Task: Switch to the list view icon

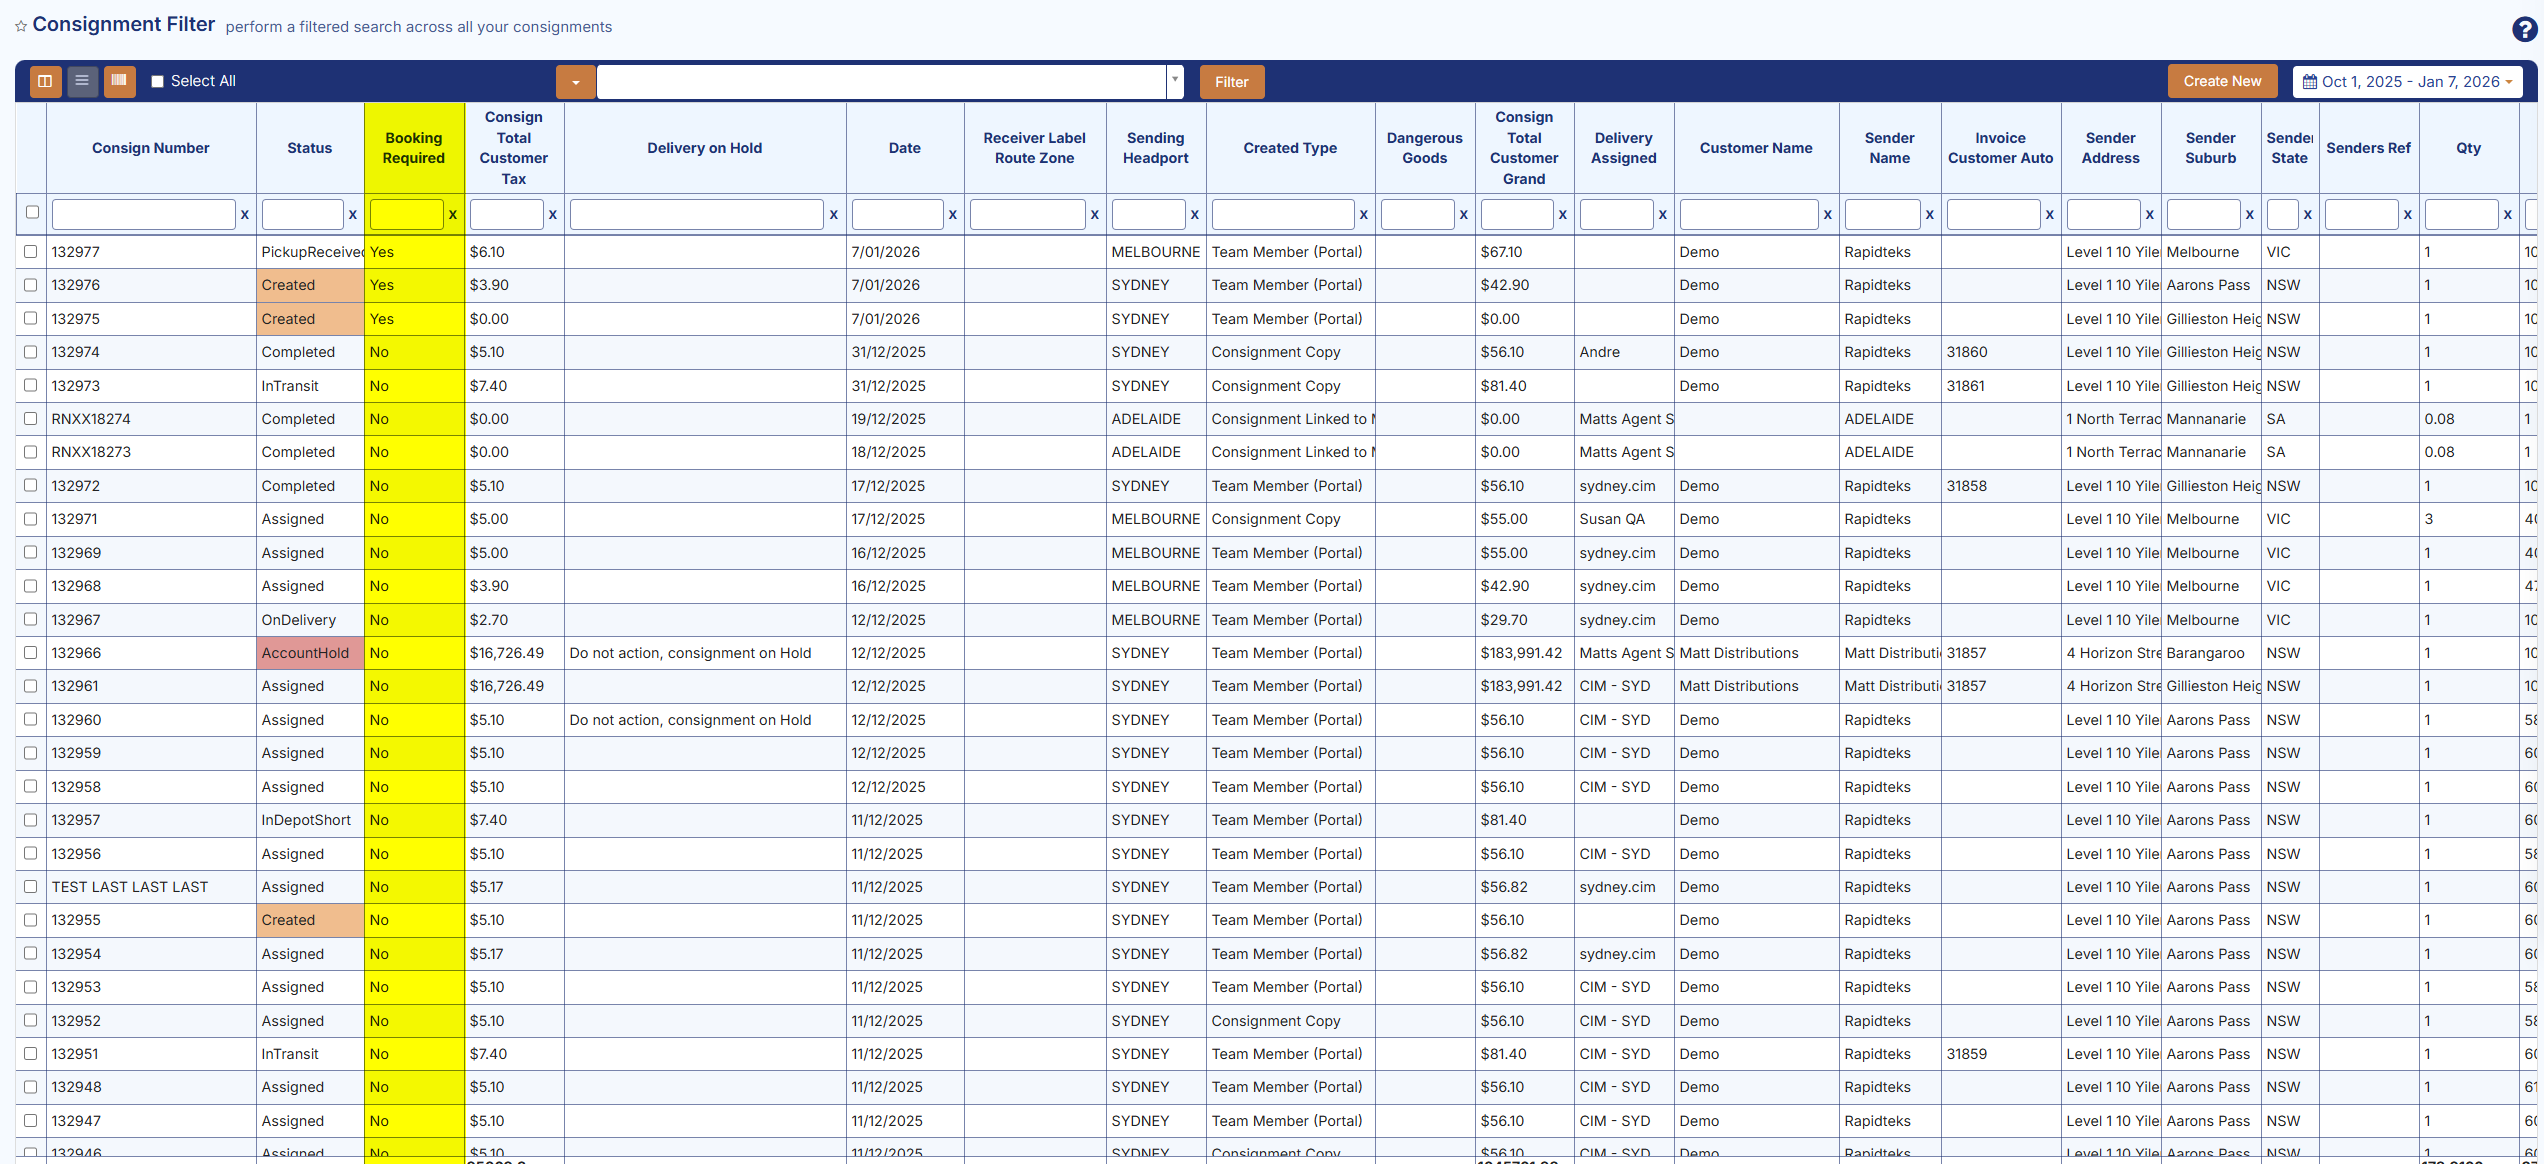Action: click(82, 81)
